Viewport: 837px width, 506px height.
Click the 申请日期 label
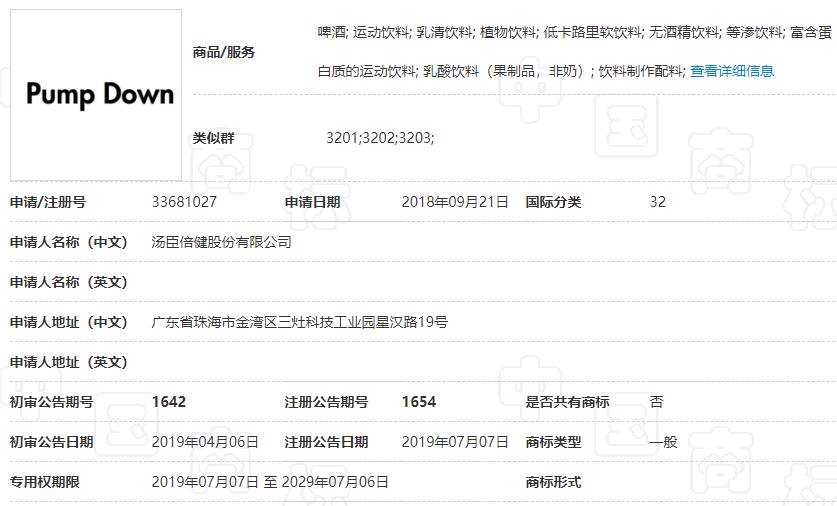click(312, 202)
